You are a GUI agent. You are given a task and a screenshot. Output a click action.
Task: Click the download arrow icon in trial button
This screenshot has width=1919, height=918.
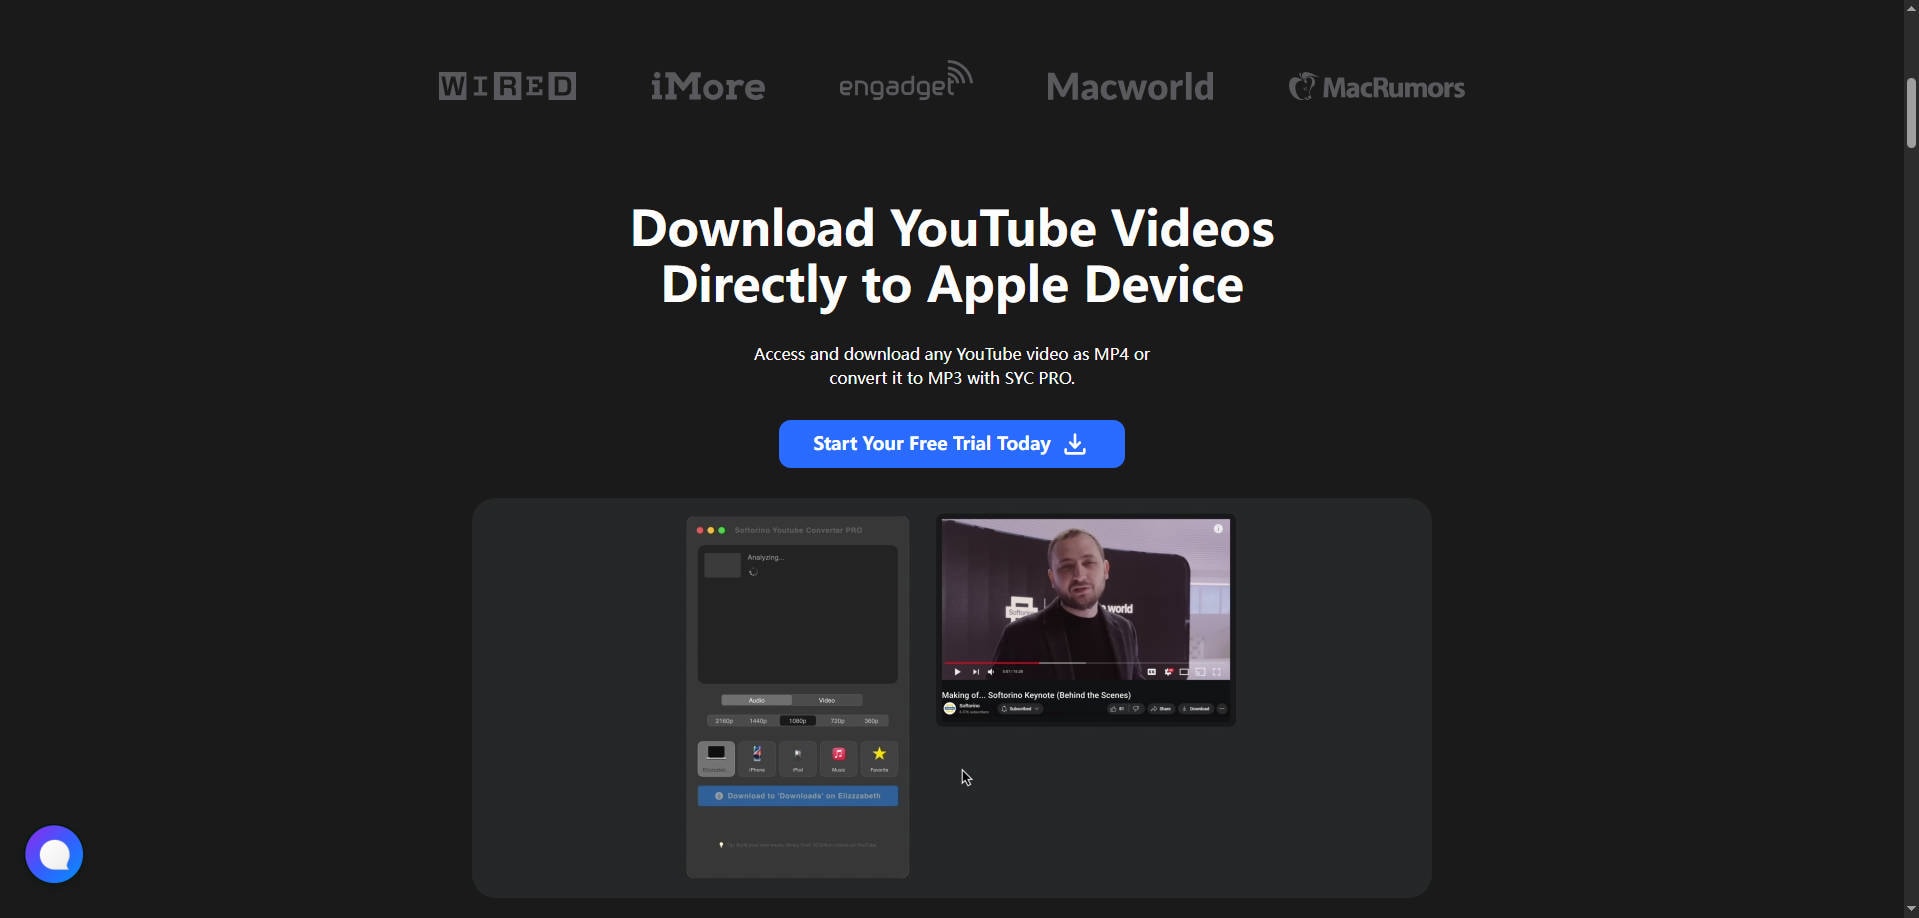(1075, 444)
